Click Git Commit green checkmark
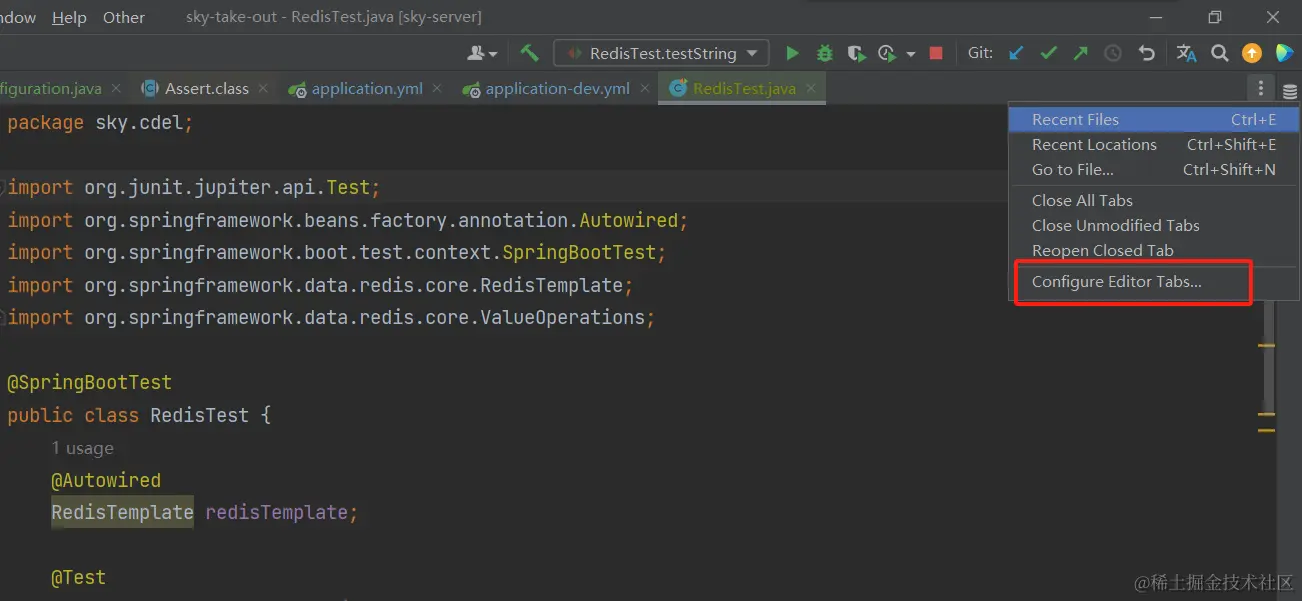 (x=1049, y=53)
